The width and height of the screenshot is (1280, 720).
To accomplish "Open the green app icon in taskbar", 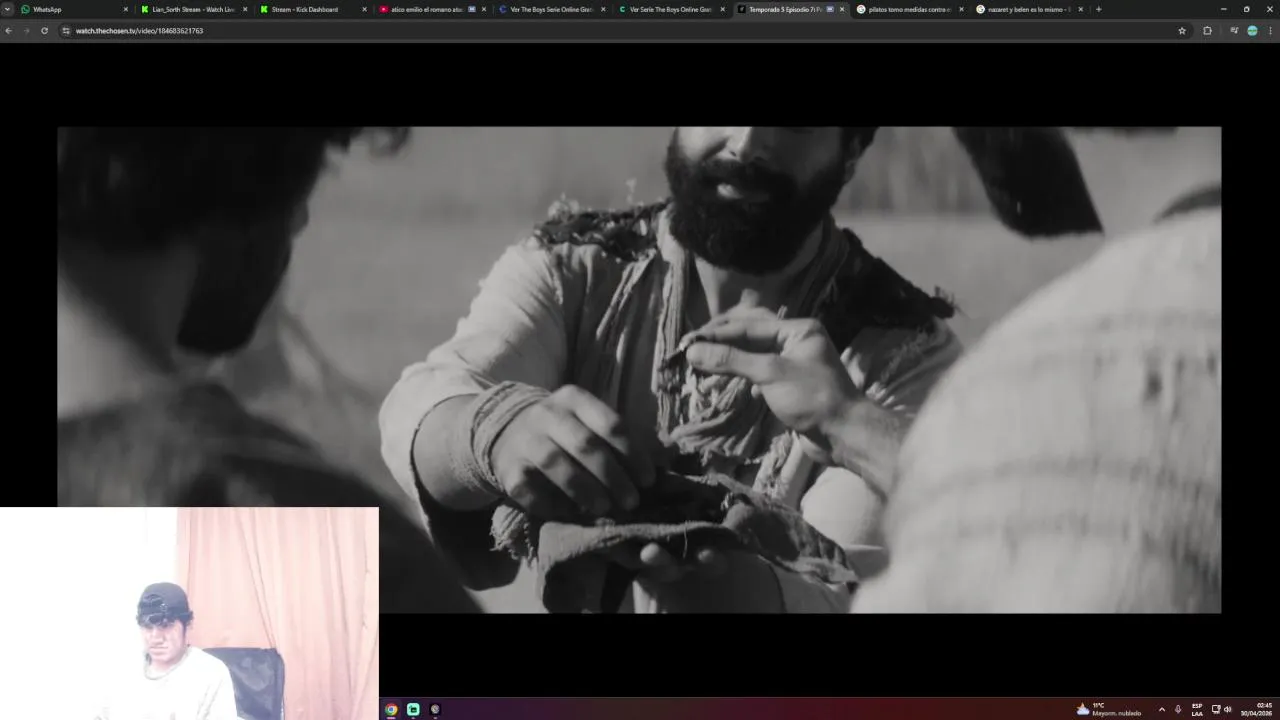I will pos(413,709).
